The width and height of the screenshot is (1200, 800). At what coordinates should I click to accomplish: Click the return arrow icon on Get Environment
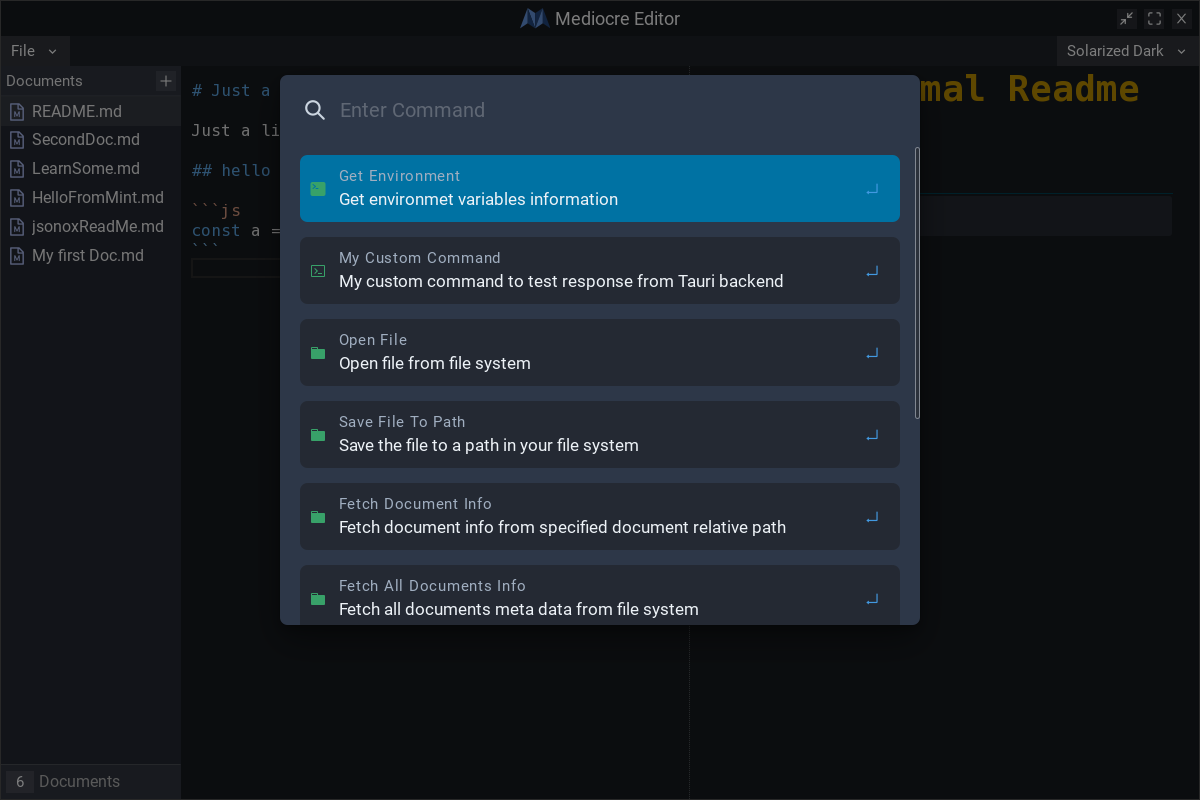(872, 188)
